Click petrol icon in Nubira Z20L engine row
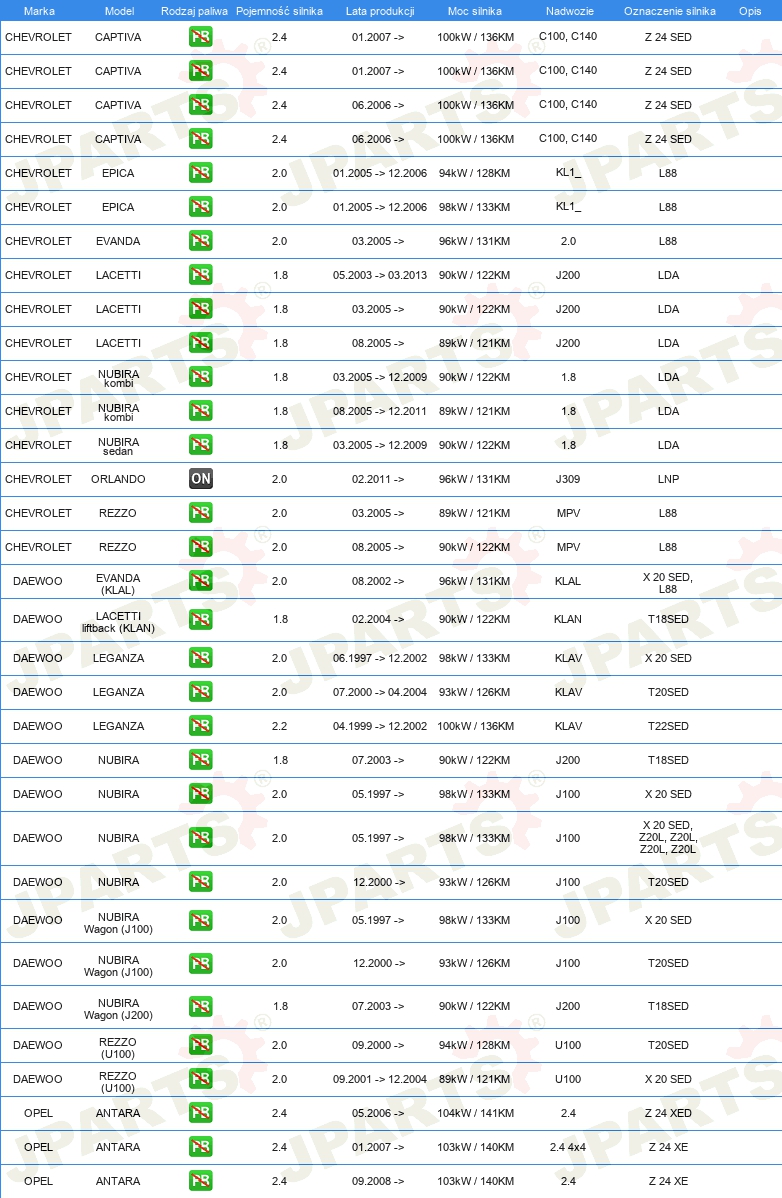The width and height of the screenshot is (782, 1198). click(201, 838)
